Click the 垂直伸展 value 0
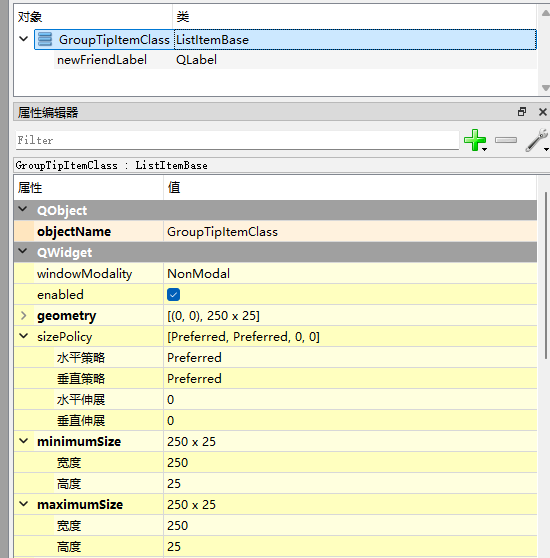Viewport: 550px width, 558px height. (x=171, y=421)
